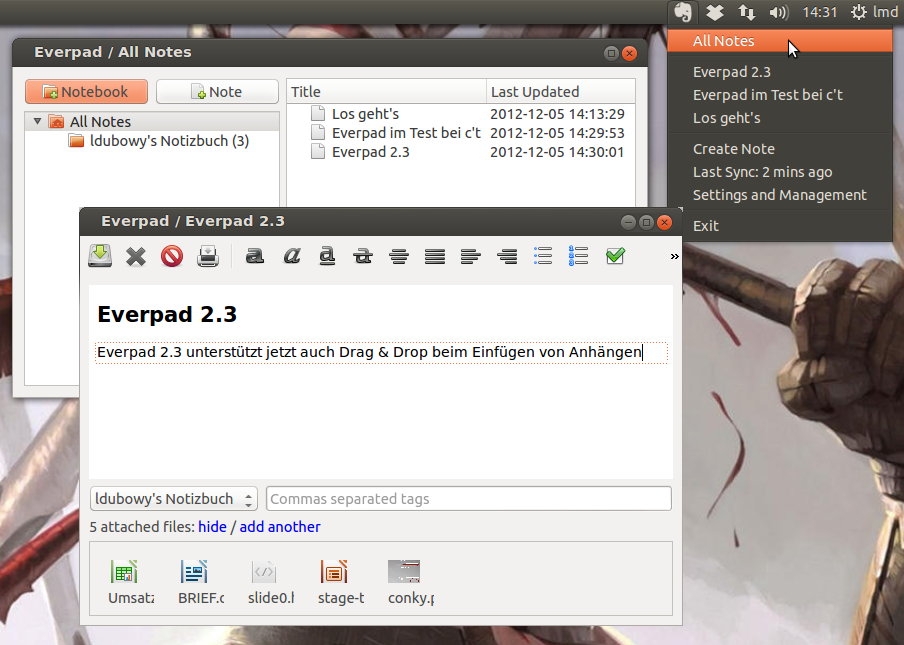Apply italic formatting in note editor

click(292, 255)
